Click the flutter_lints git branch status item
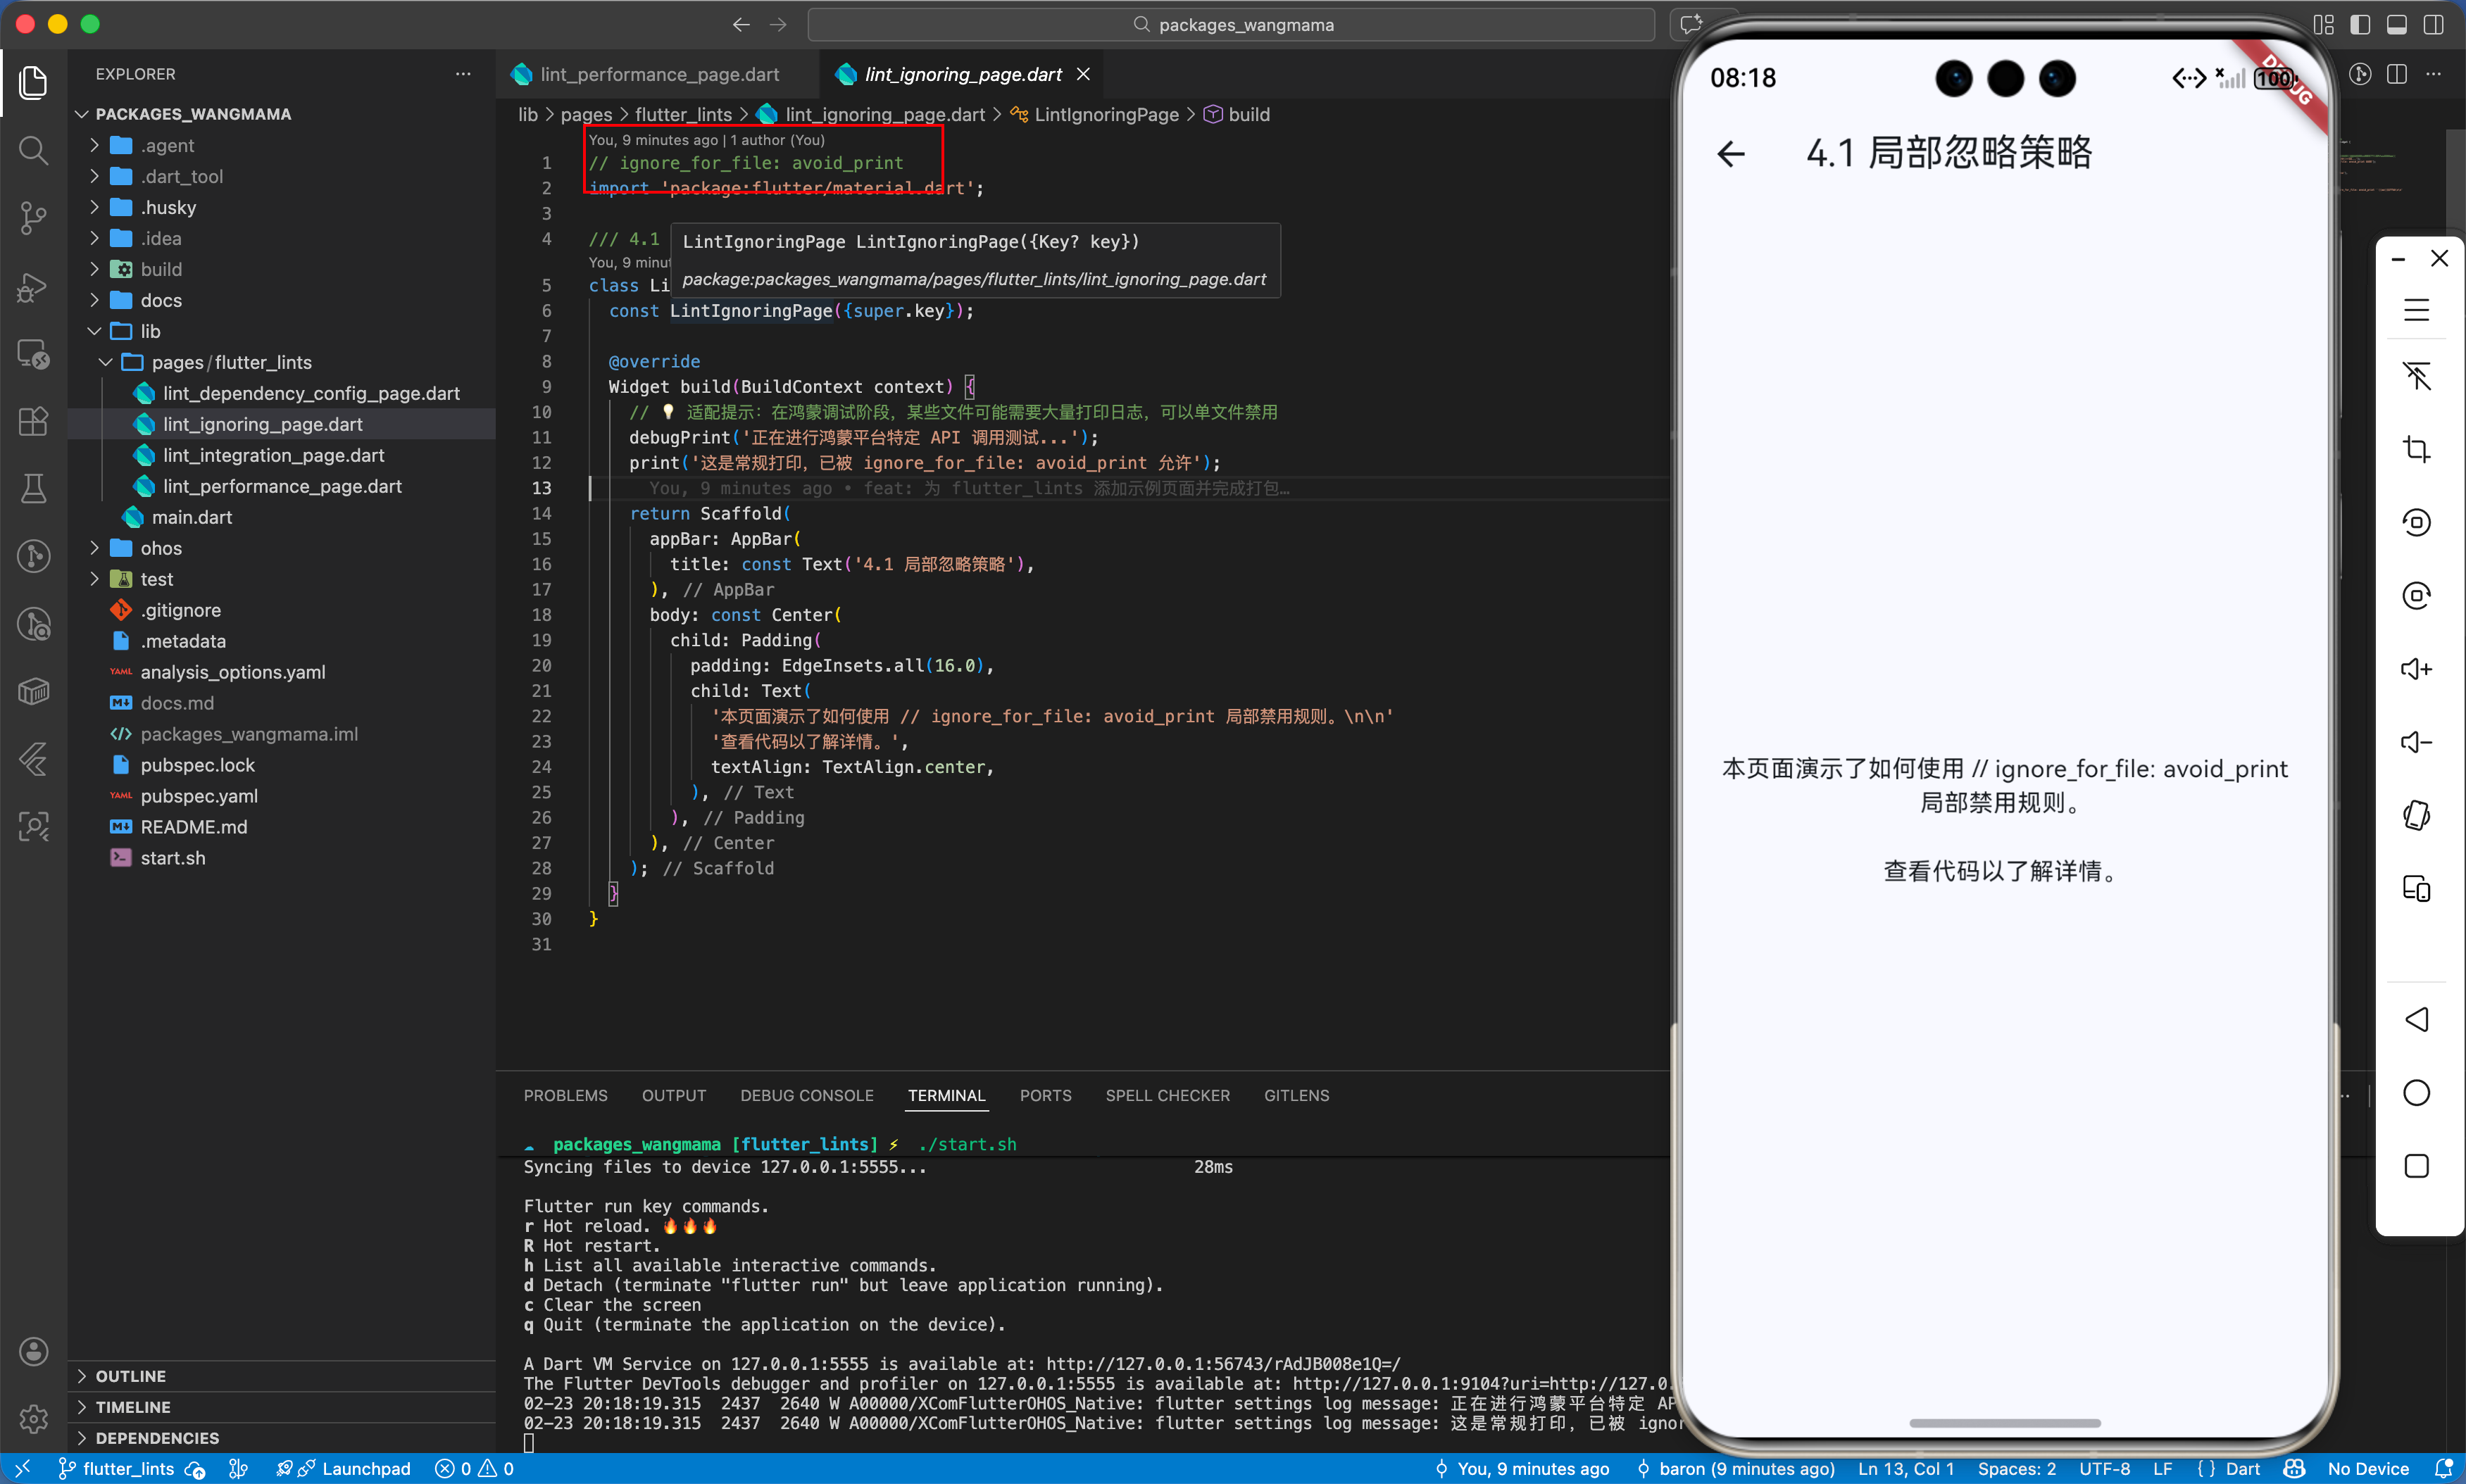This screenshot has width=2466, height=1484. (x=128, y=1468)
